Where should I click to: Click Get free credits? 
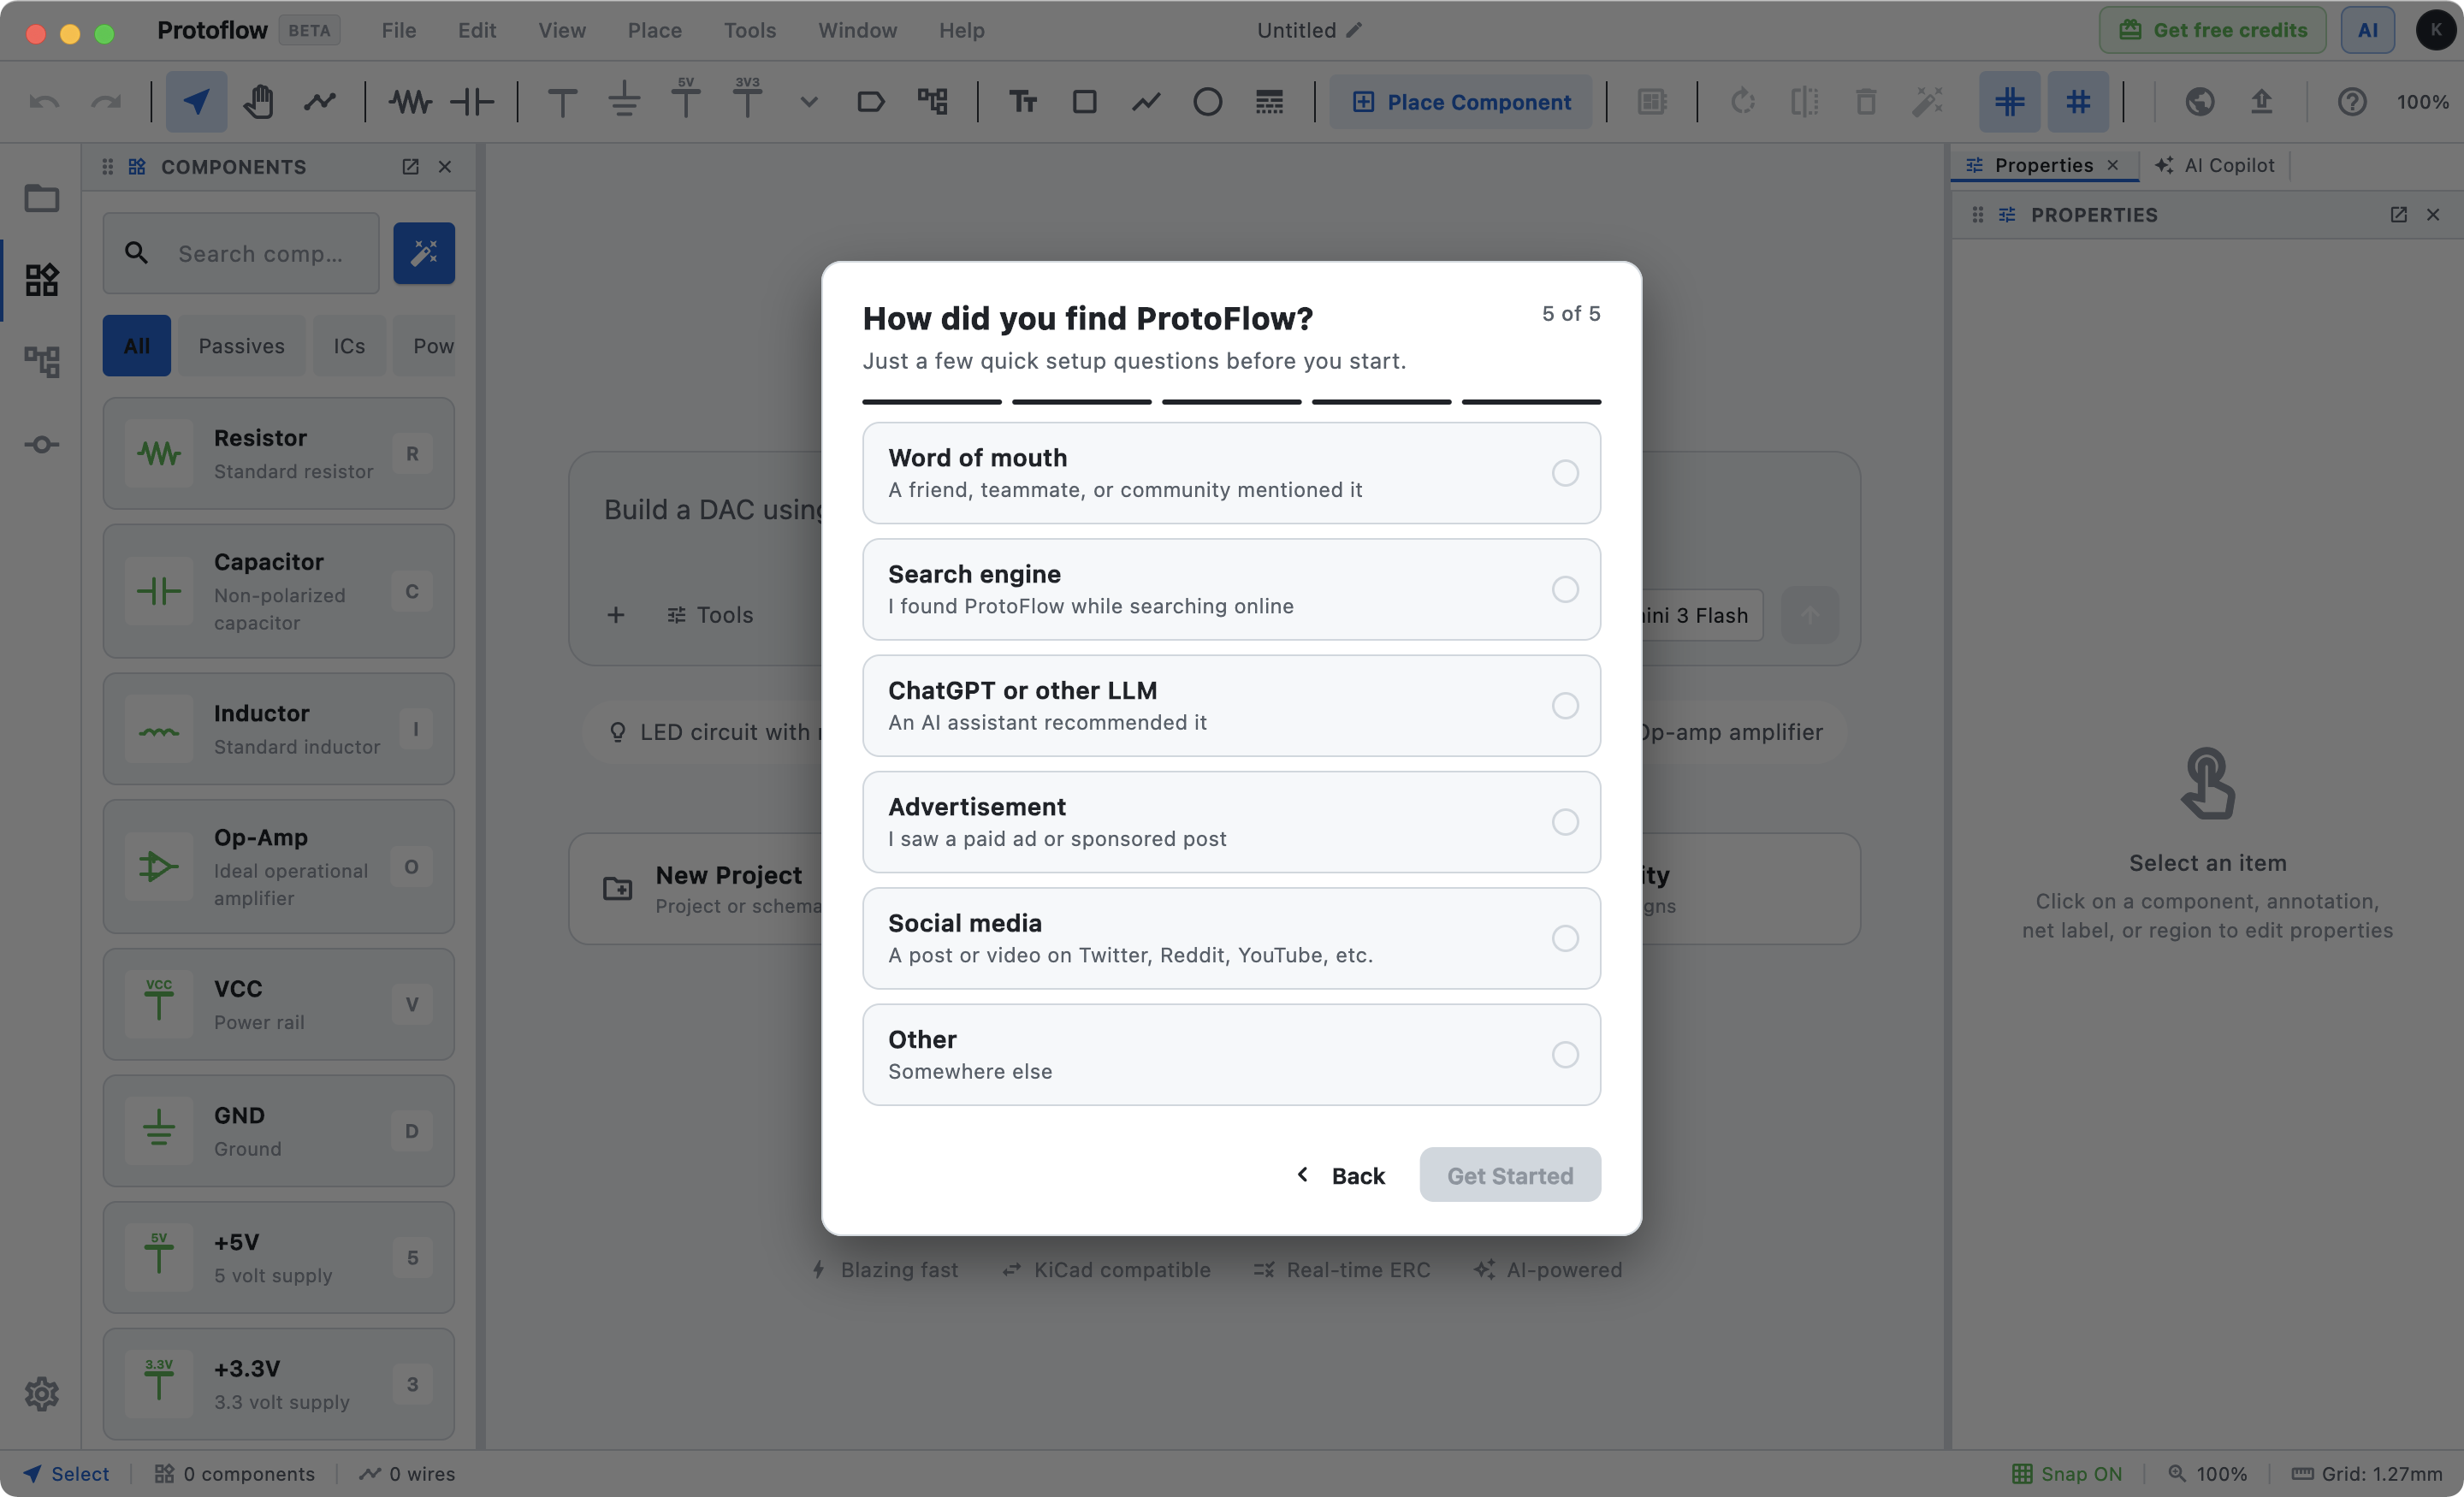(2213, 30)
